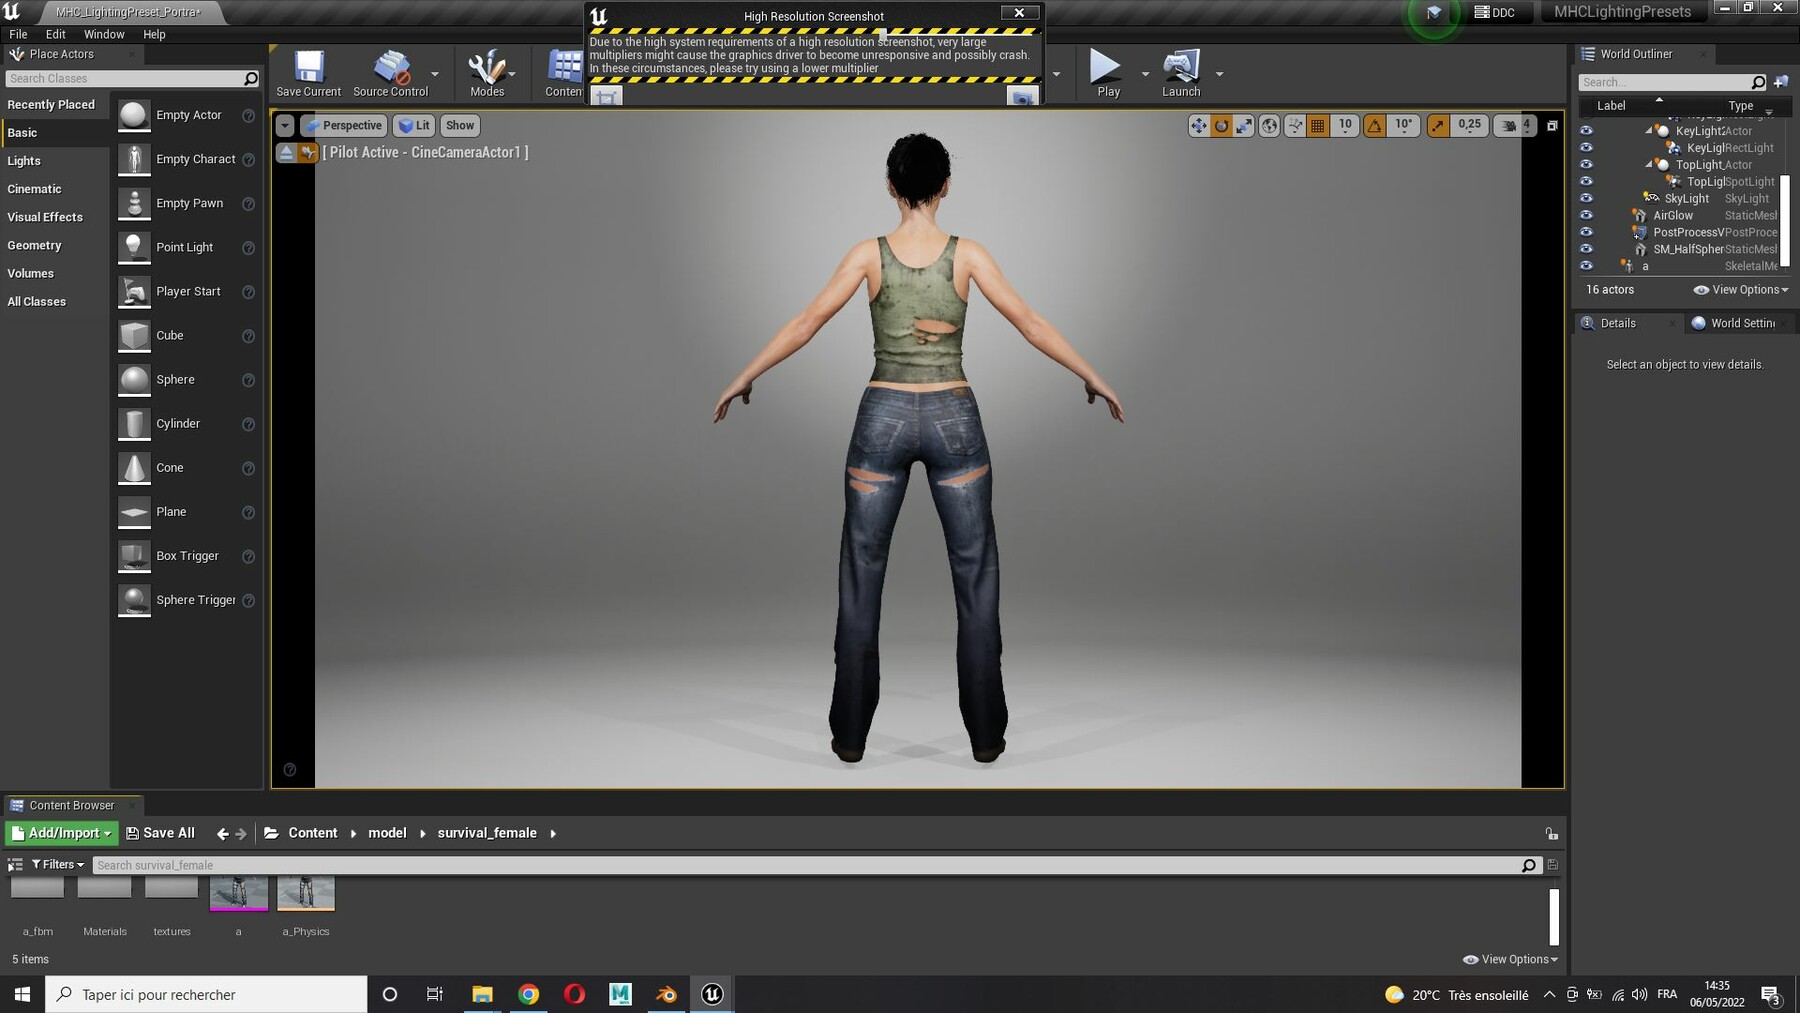Screen dimensions: 1800x1013
Task: Close the High Resolution Screenshot dialog
Action: (x=1019, y=13)
